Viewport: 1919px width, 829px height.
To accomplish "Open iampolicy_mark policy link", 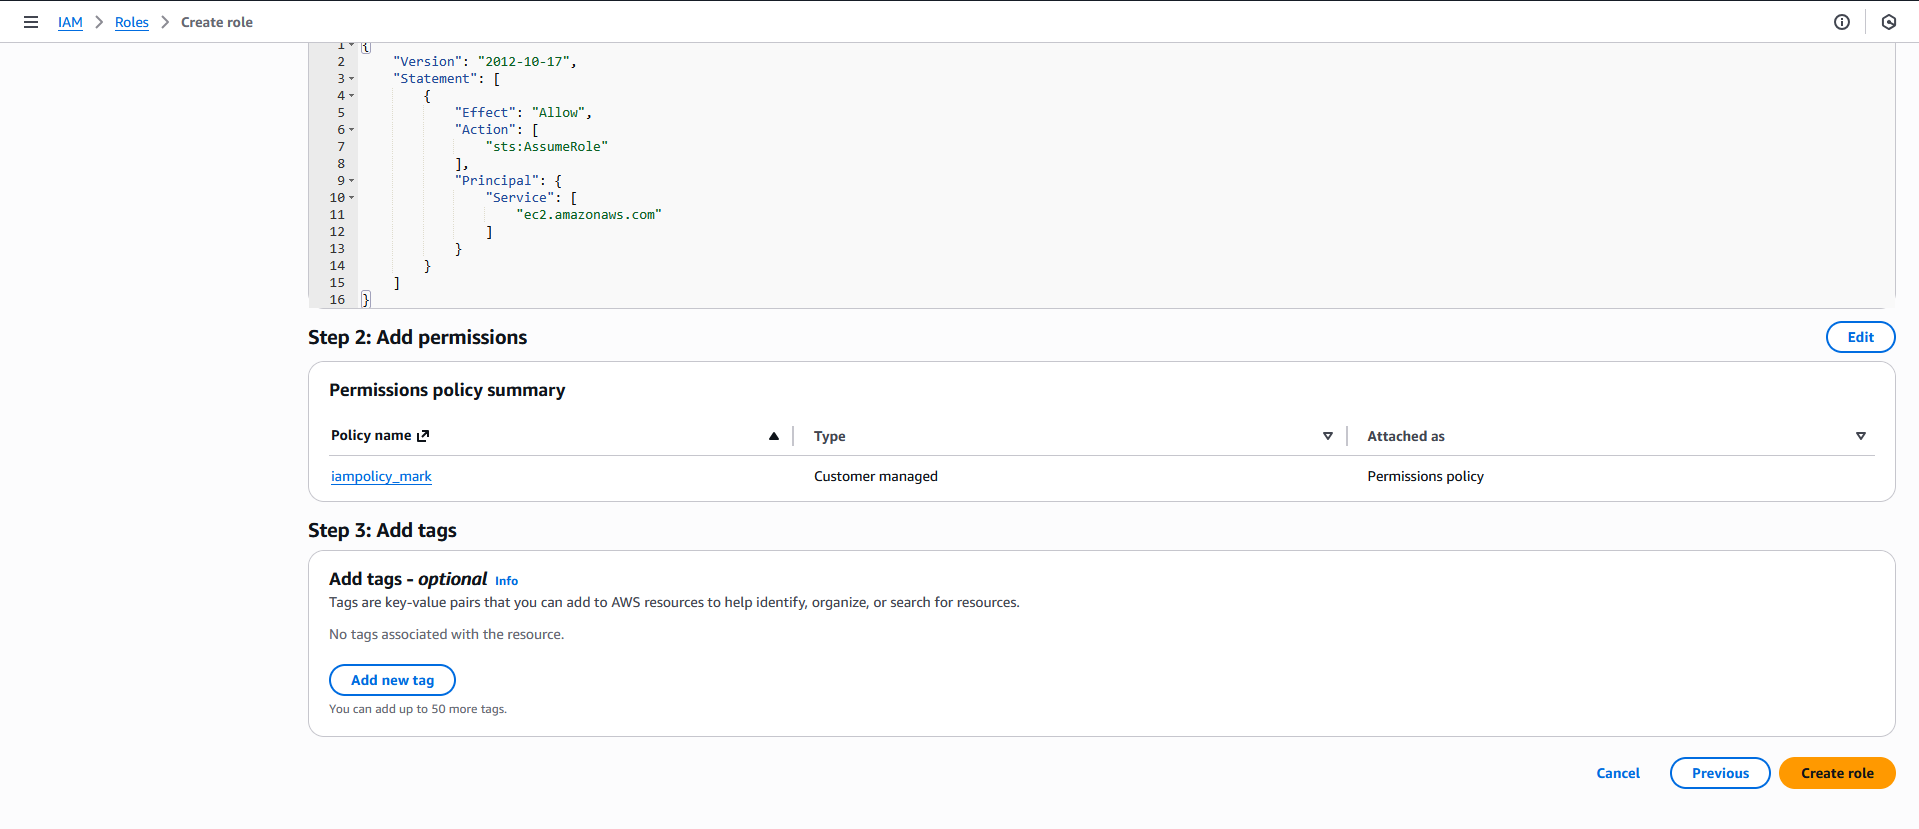I will click(x=381, y=476).
